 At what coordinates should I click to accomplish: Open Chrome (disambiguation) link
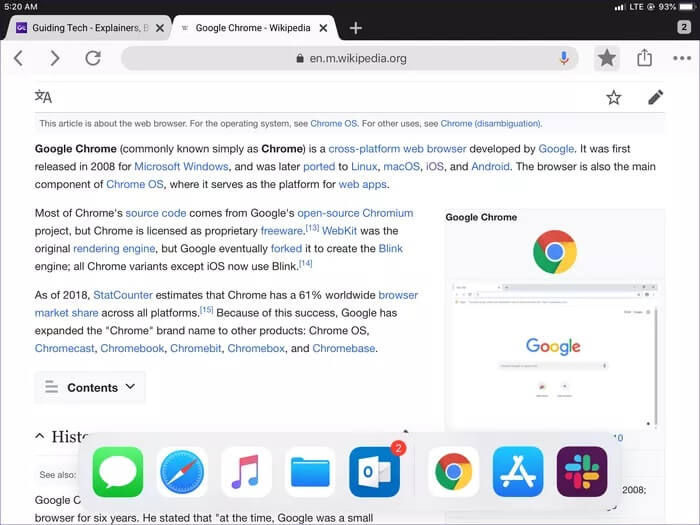coord(491,124)
